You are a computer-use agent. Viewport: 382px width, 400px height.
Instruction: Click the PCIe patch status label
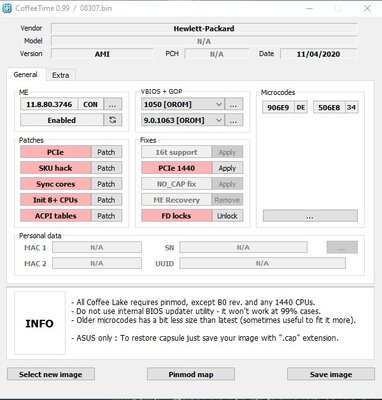[55, 152]
